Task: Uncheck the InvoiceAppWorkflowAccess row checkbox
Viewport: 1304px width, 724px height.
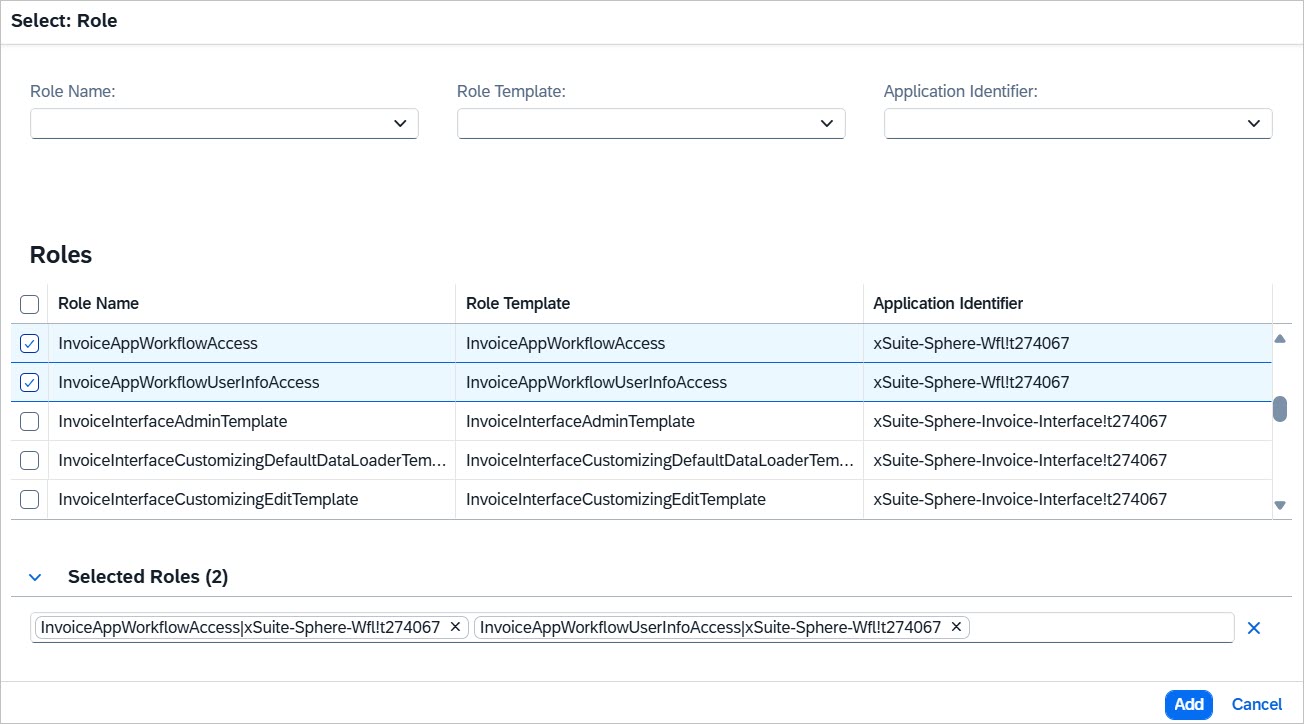Action: coord(30,344)
